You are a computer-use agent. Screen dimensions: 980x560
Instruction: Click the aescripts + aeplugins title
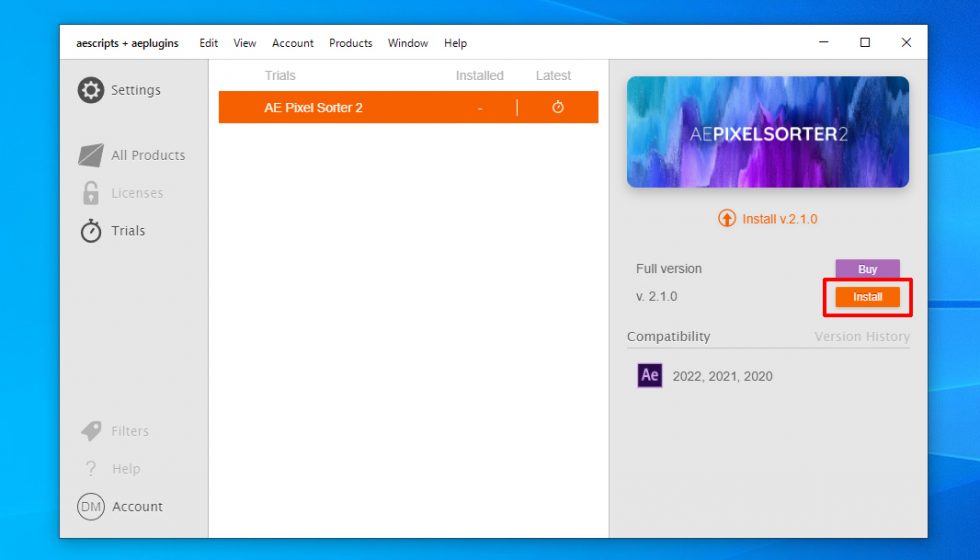[x=128, y=43]
